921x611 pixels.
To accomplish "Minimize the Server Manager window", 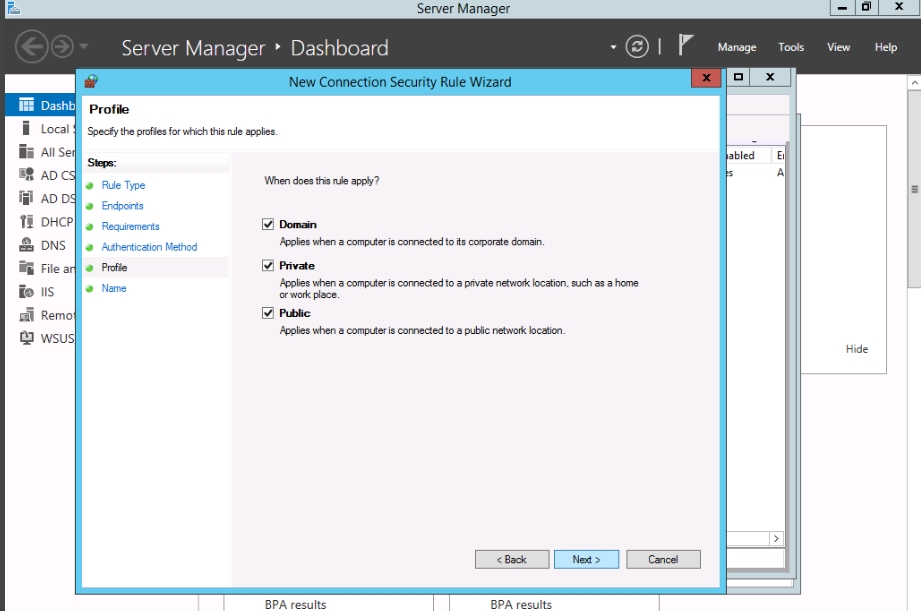I will tap(842, 7).
